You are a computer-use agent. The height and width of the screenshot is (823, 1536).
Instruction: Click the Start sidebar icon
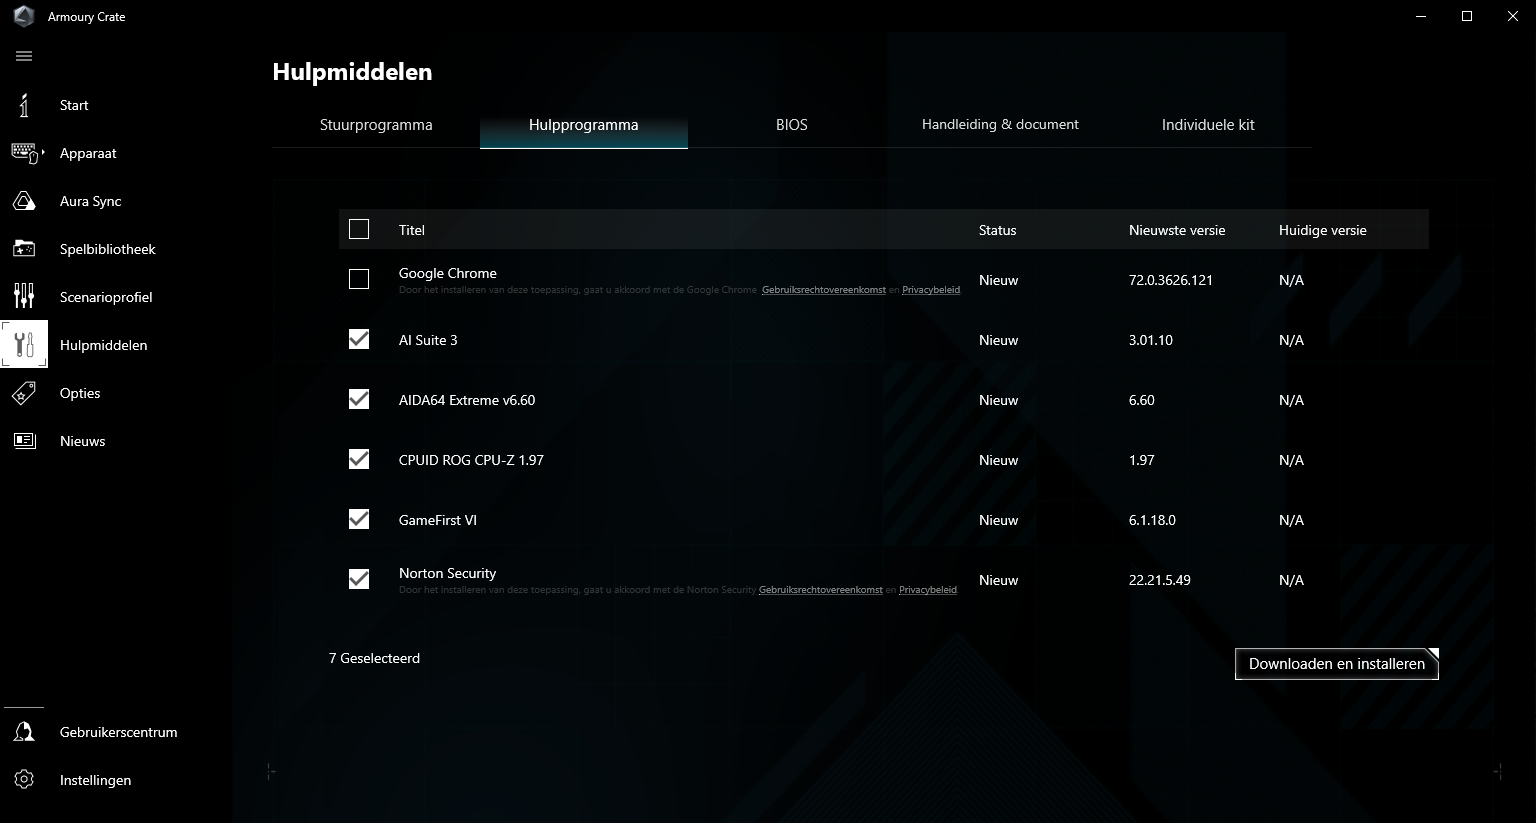pyautogui.click(x=24, y=105)
